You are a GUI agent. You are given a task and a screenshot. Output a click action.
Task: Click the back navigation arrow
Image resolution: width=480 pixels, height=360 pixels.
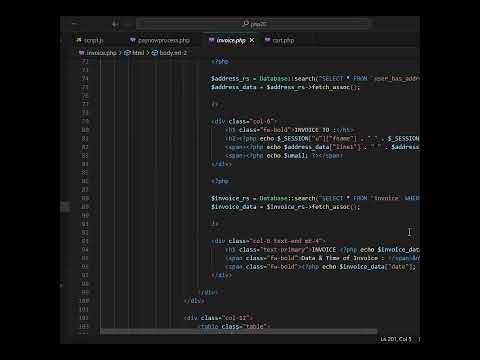tap(115, 24)
